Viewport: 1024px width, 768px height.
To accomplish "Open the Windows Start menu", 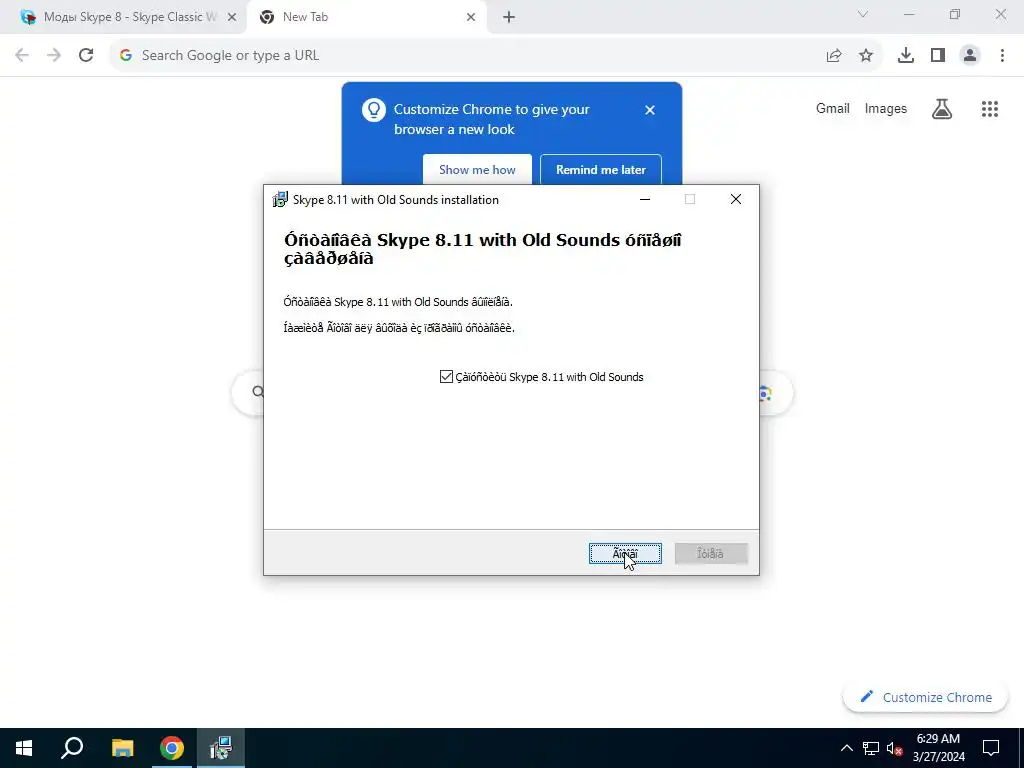I will tap(24, 748).
